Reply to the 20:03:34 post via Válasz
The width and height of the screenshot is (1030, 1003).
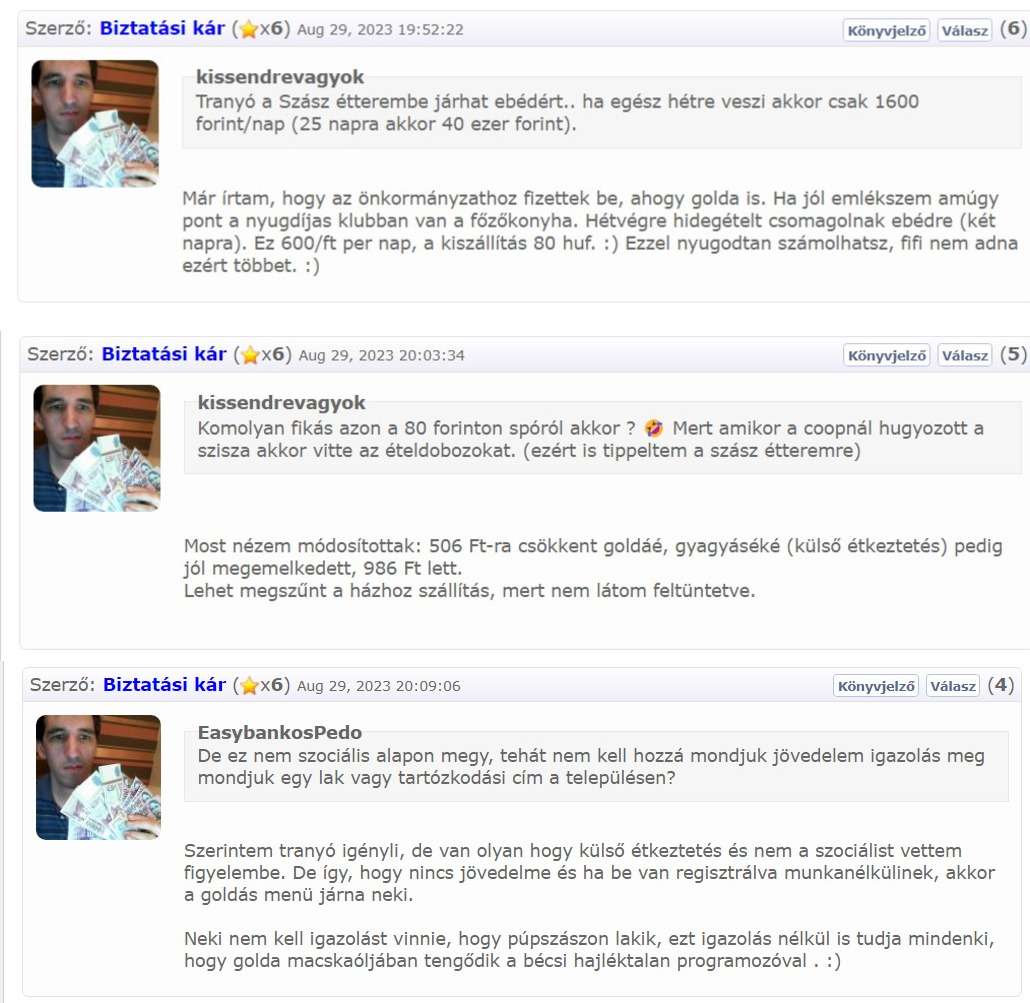[x=964, y=355]
